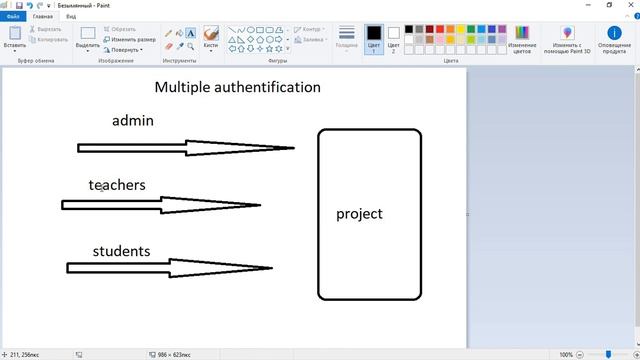Choose the Diamond shape
Screen dimensions: 640x360
[251, 40]
